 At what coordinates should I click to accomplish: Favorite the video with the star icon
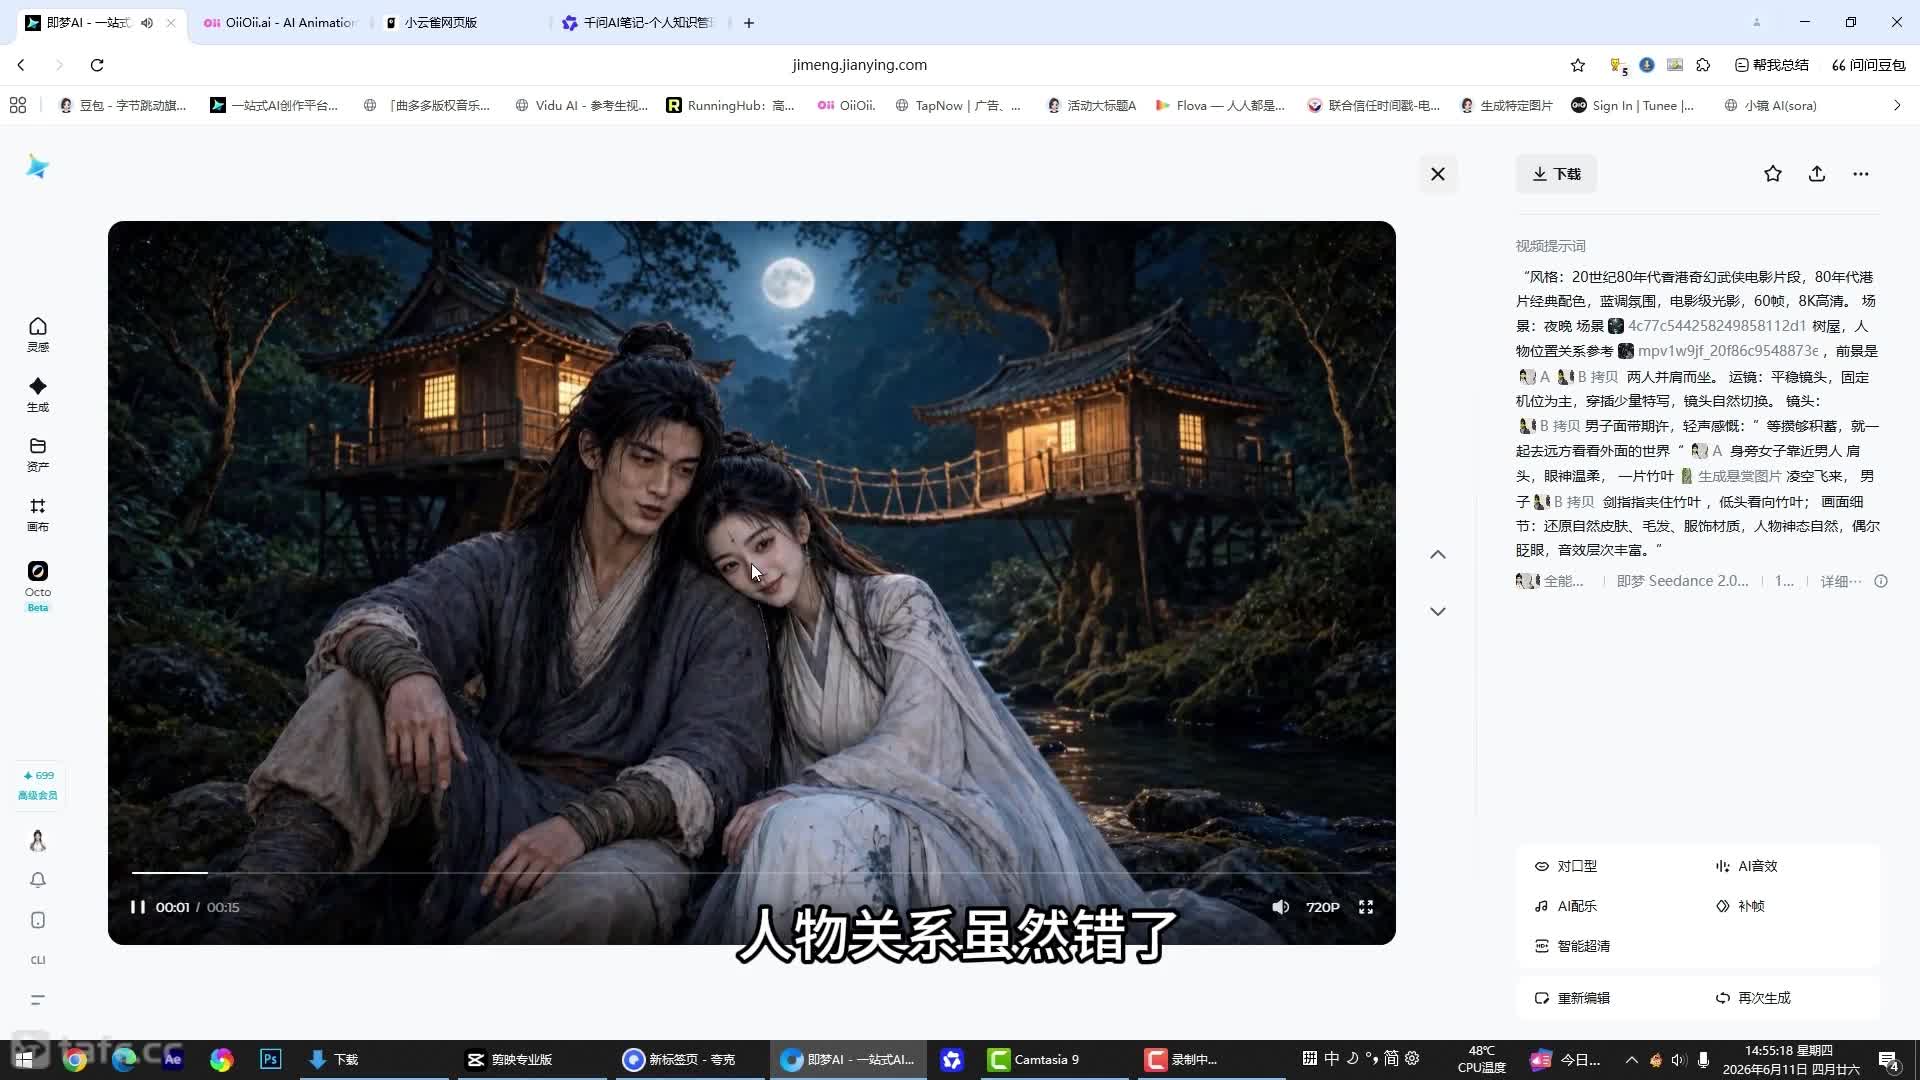click(1773, 174)
